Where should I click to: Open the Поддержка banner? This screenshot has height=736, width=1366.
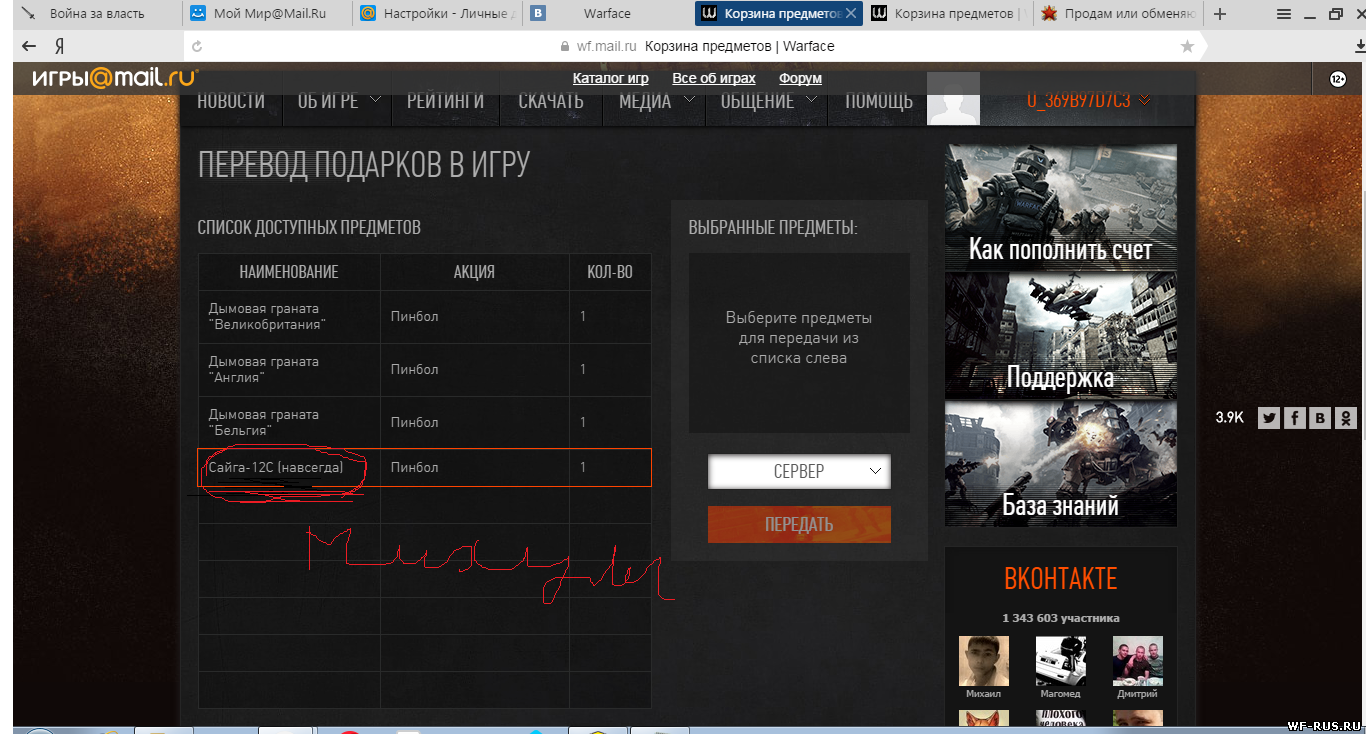coord(1060,335)
